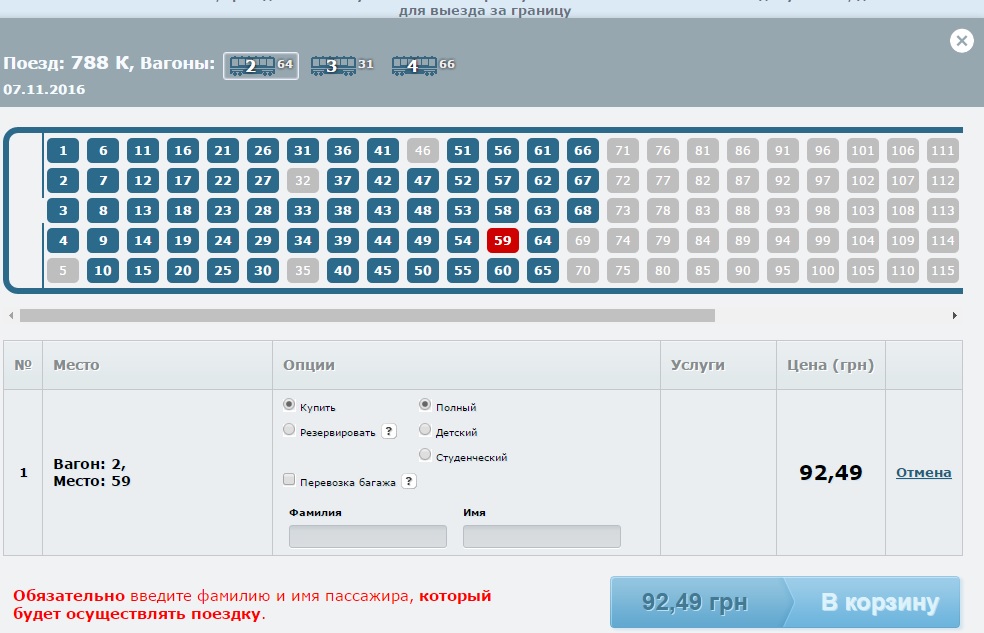This screenshot has height=633, width=984.
Task: Choose the Детский ticket type
Action: 425,431
